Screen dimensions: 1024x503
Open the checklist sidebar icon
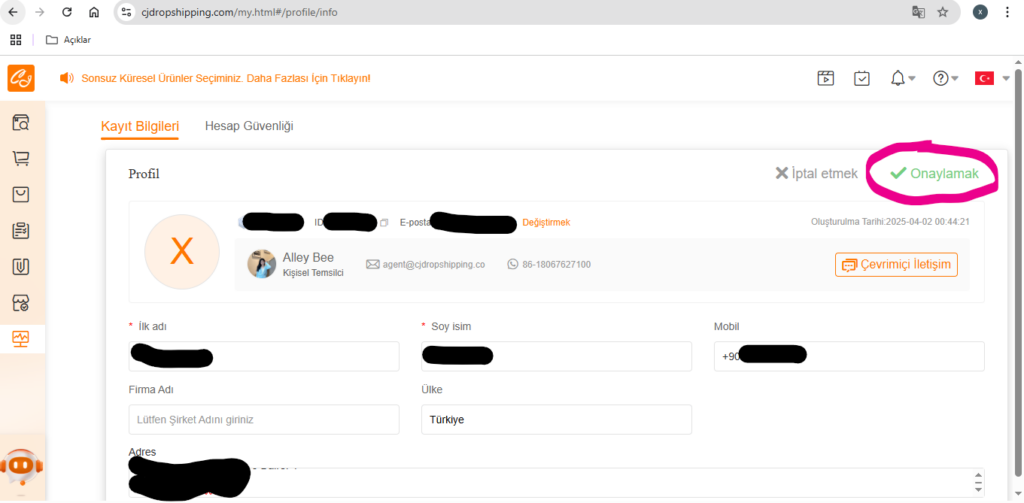(x=21, y=231)
